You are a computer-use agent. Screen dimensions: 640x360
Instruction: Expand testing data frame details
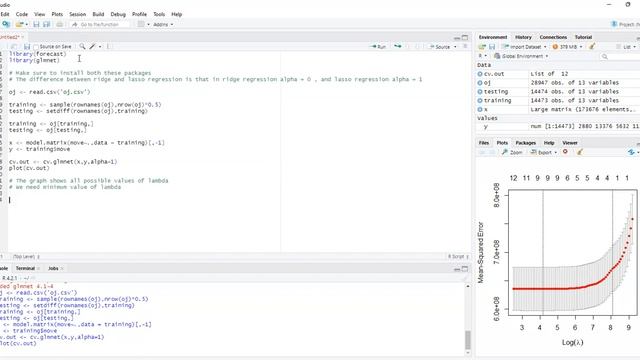[x=480, y=92]
